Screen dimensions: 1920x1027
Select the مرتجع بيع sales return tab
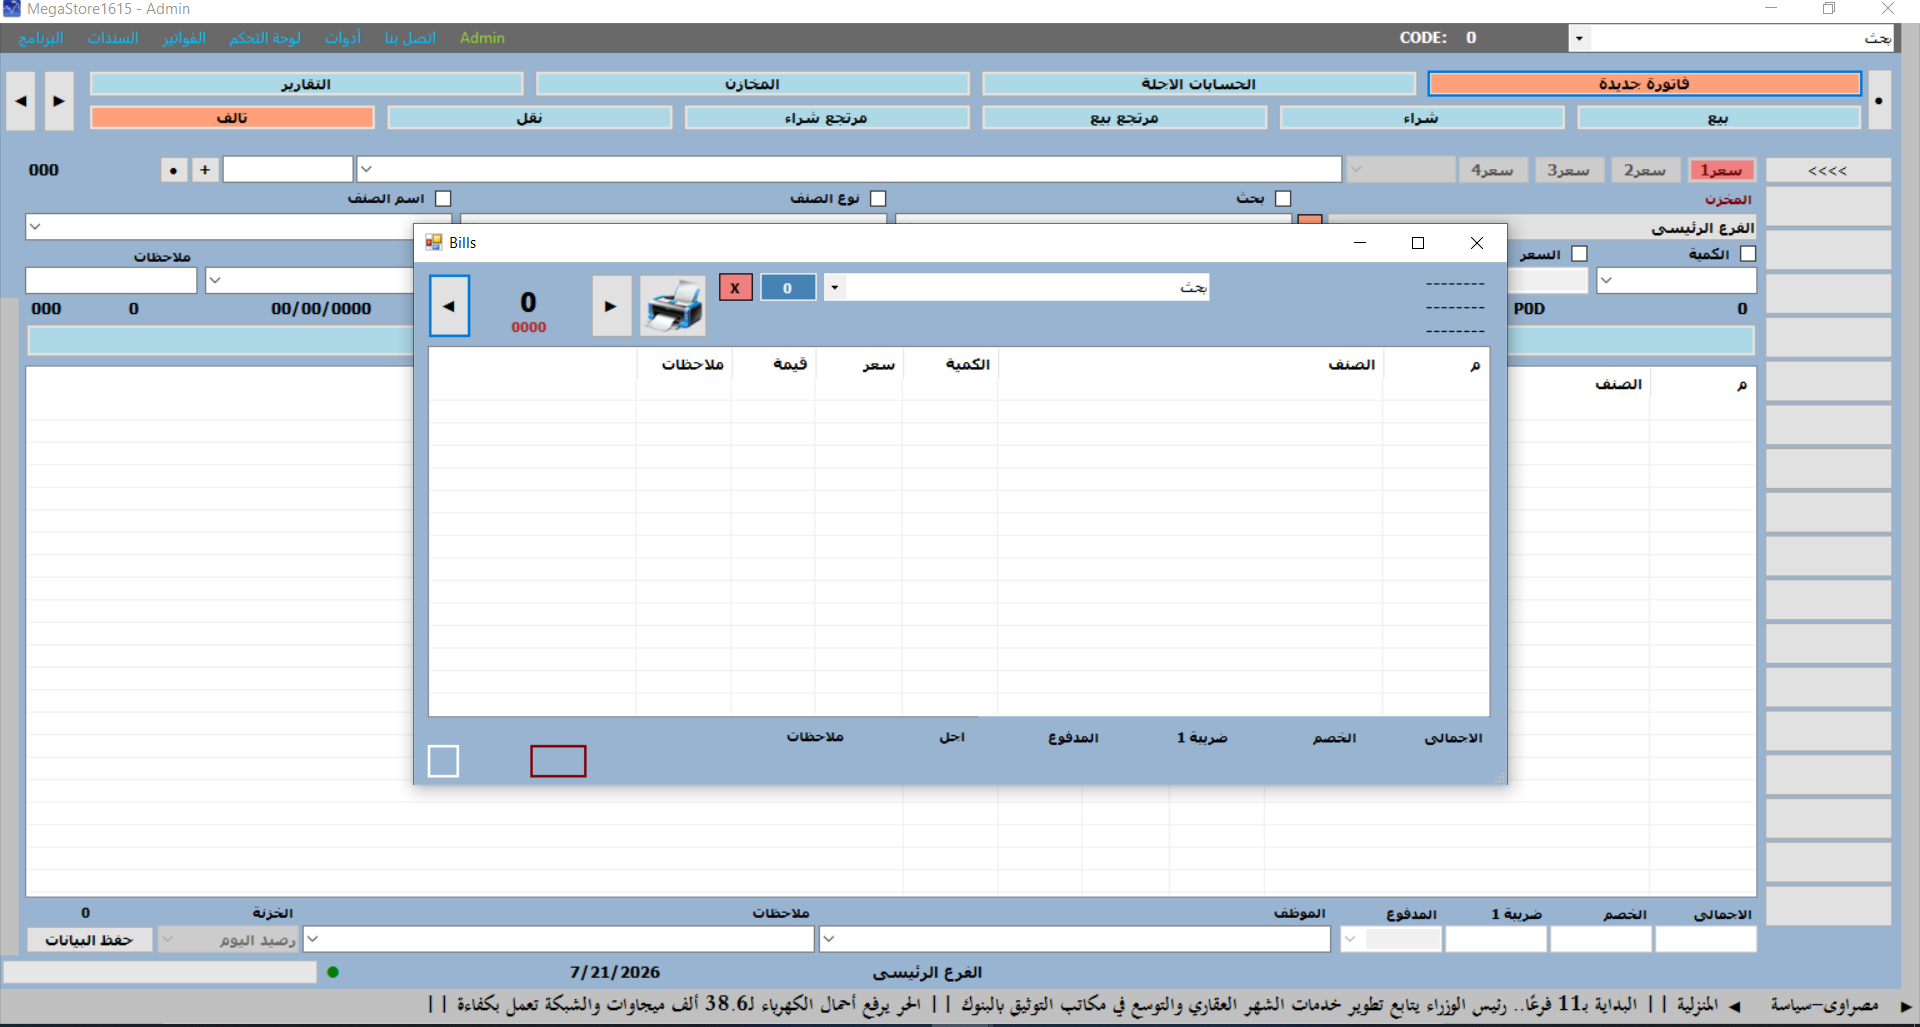click(1124, 118)
